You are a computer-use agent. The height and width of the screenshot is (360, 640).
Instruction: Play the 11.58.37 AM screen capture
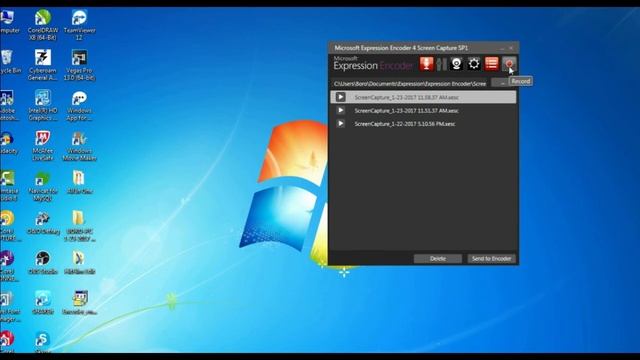(x=340, y=97)
